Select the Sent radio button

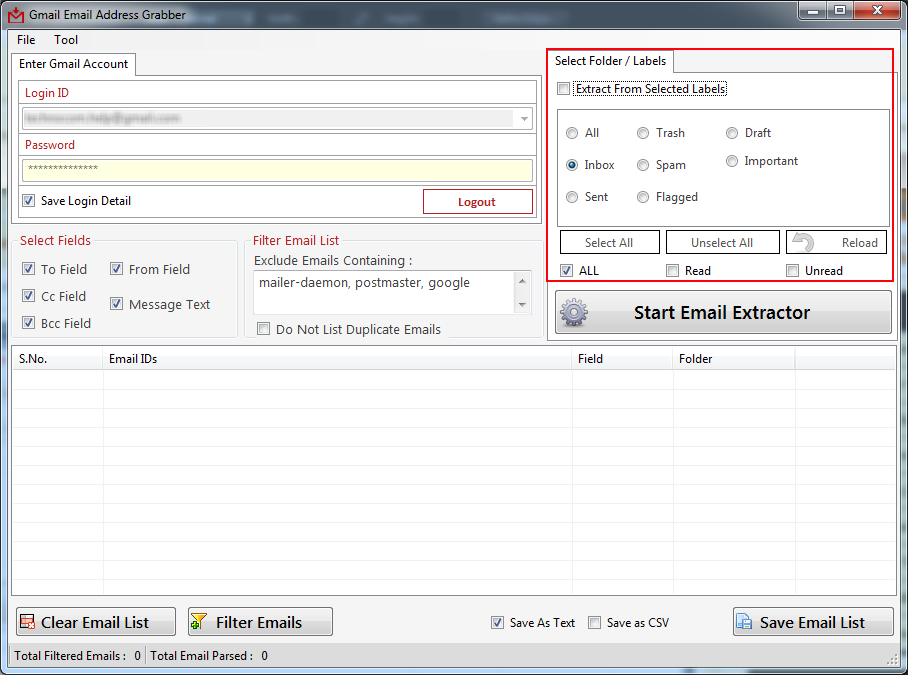(x=572, y=197)
